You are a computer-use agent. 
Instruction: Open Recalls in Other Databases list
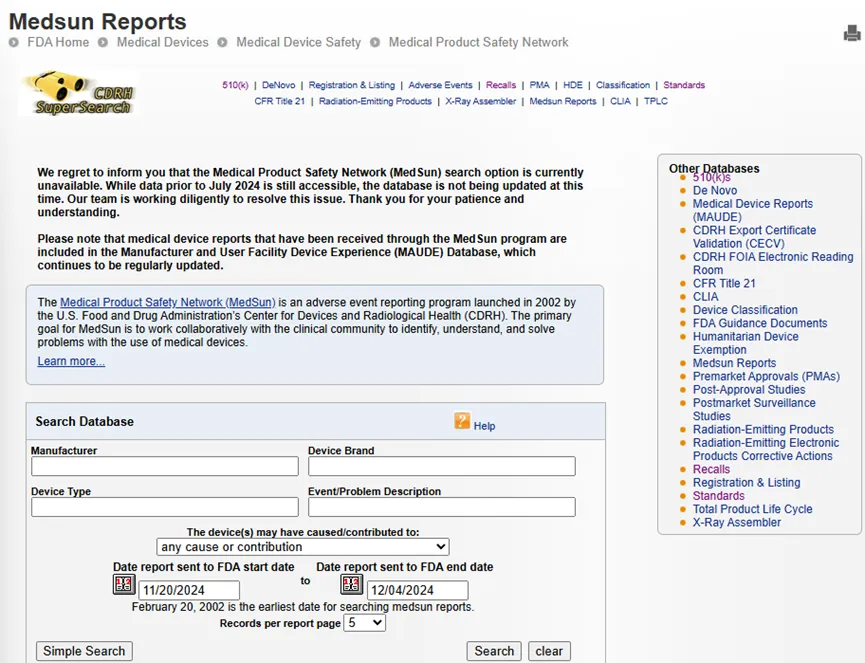click(x=712, y=469)
